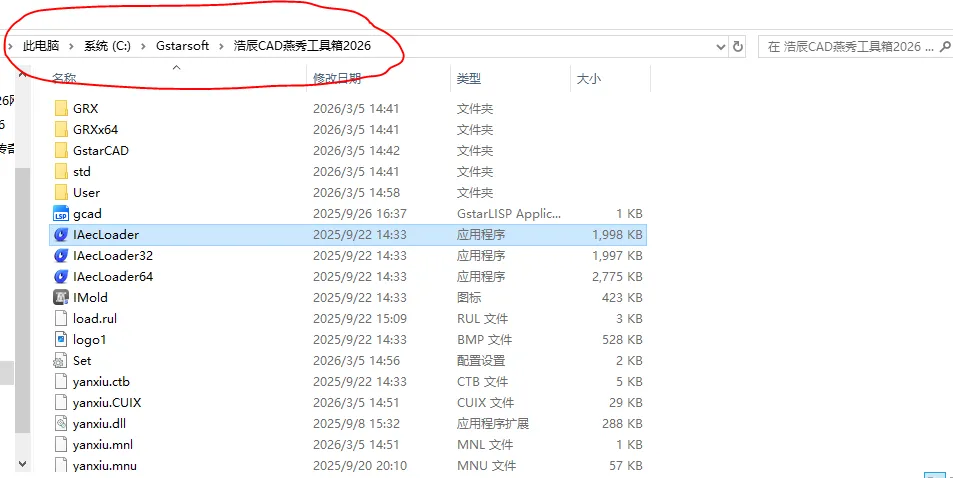This screenshot has width=953, height=478.
Task: Click navigation pane scroll up arrow
Action: pos(22,74)
